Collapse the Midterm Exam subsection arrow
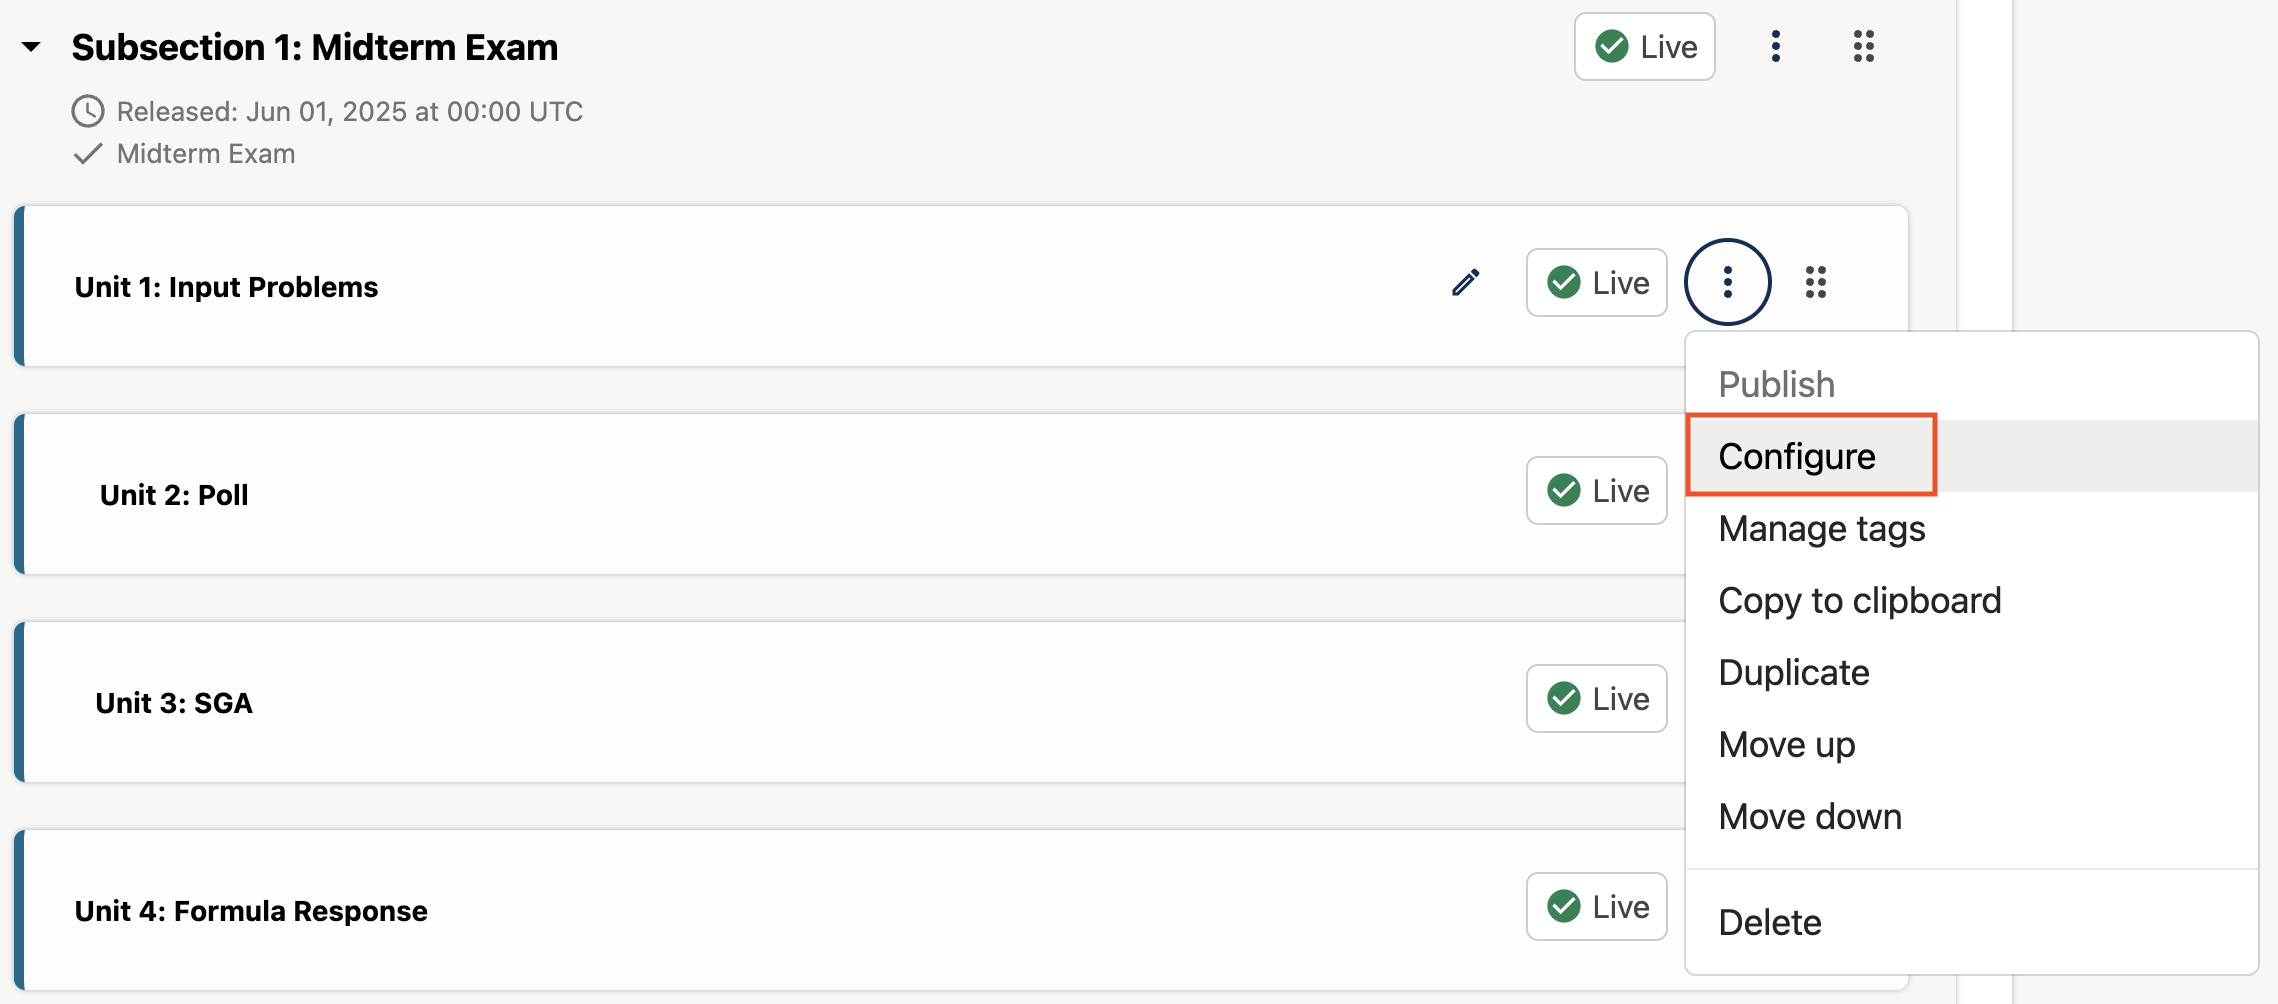Image resolution: width=2278 pixels, height=1004 pixels. [x=31, y=47]
